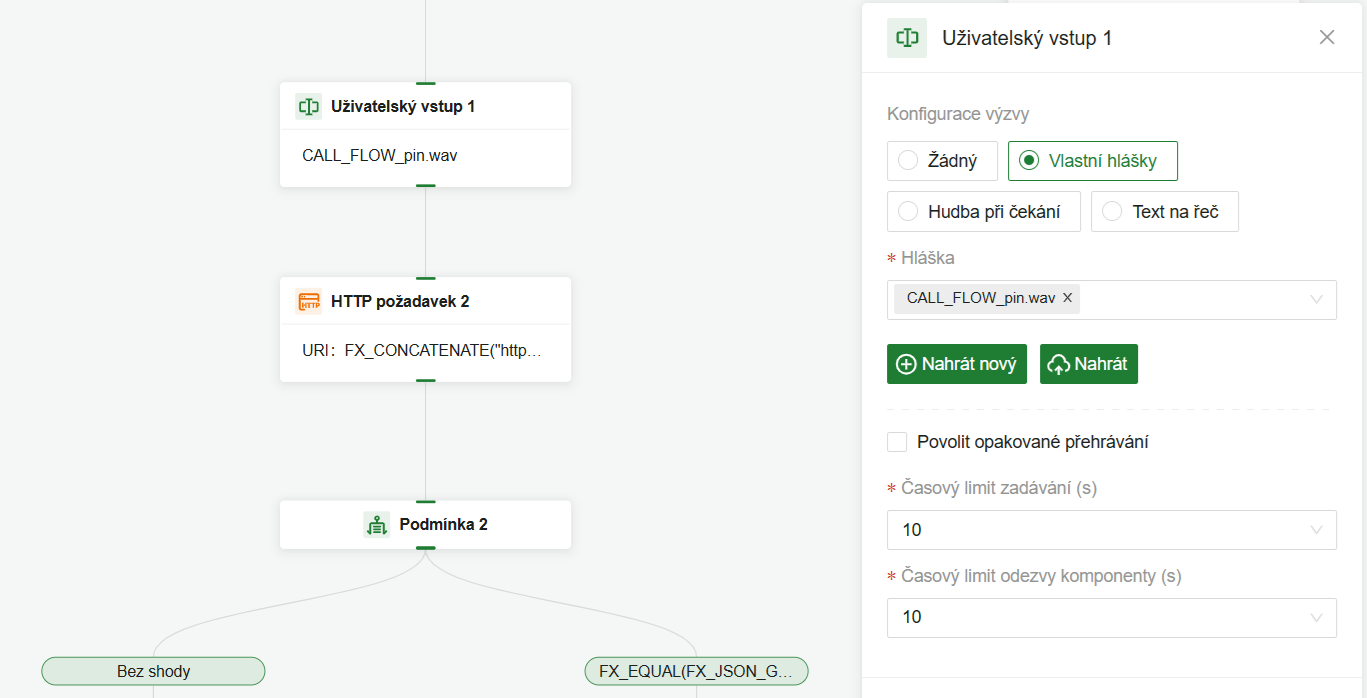Click the user input icon in panel header
The image size is (1367, 698).
(907, 38)
